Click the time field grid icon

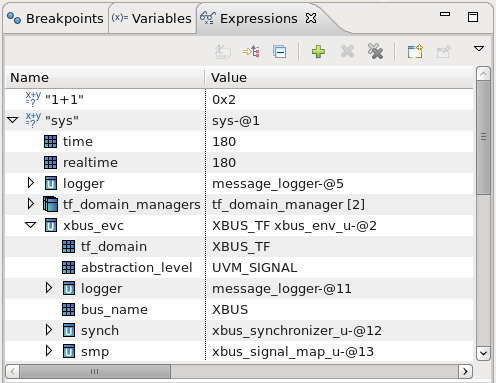point(50,141)
